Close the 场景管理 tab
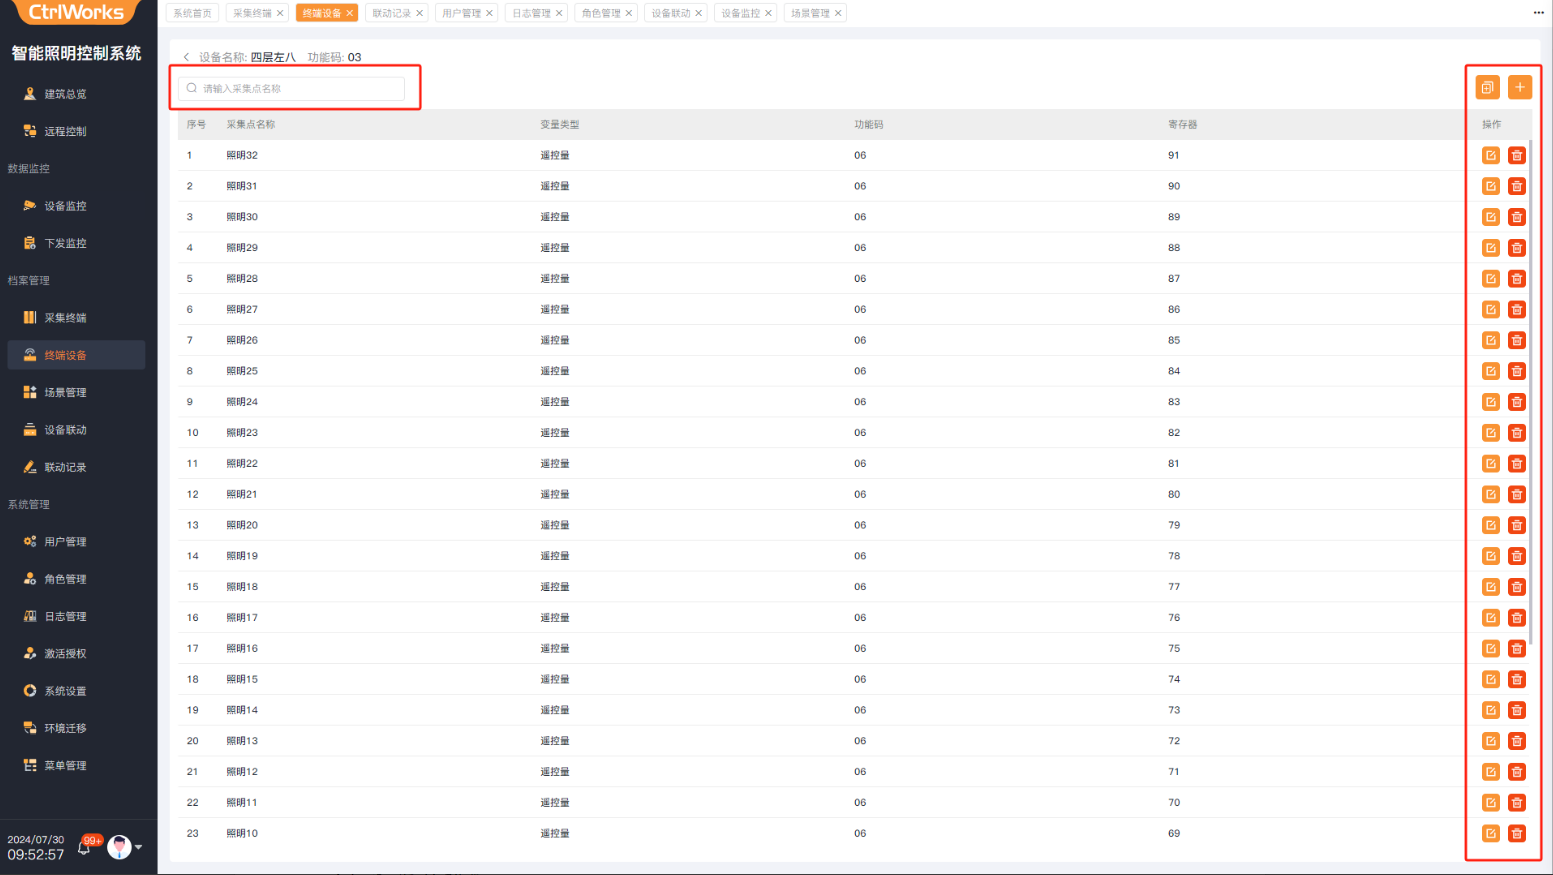 [838, 13]
